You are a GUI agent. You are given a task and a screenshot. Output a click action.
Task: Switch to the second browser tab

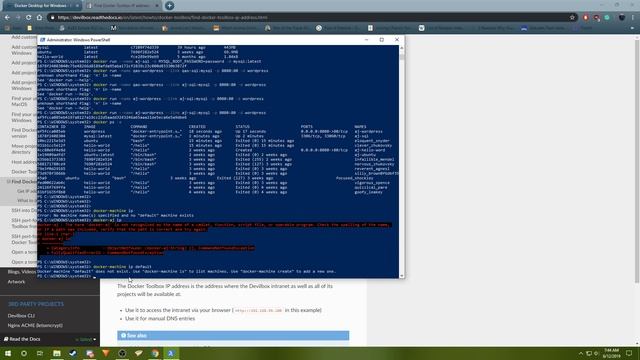[121, 6]
